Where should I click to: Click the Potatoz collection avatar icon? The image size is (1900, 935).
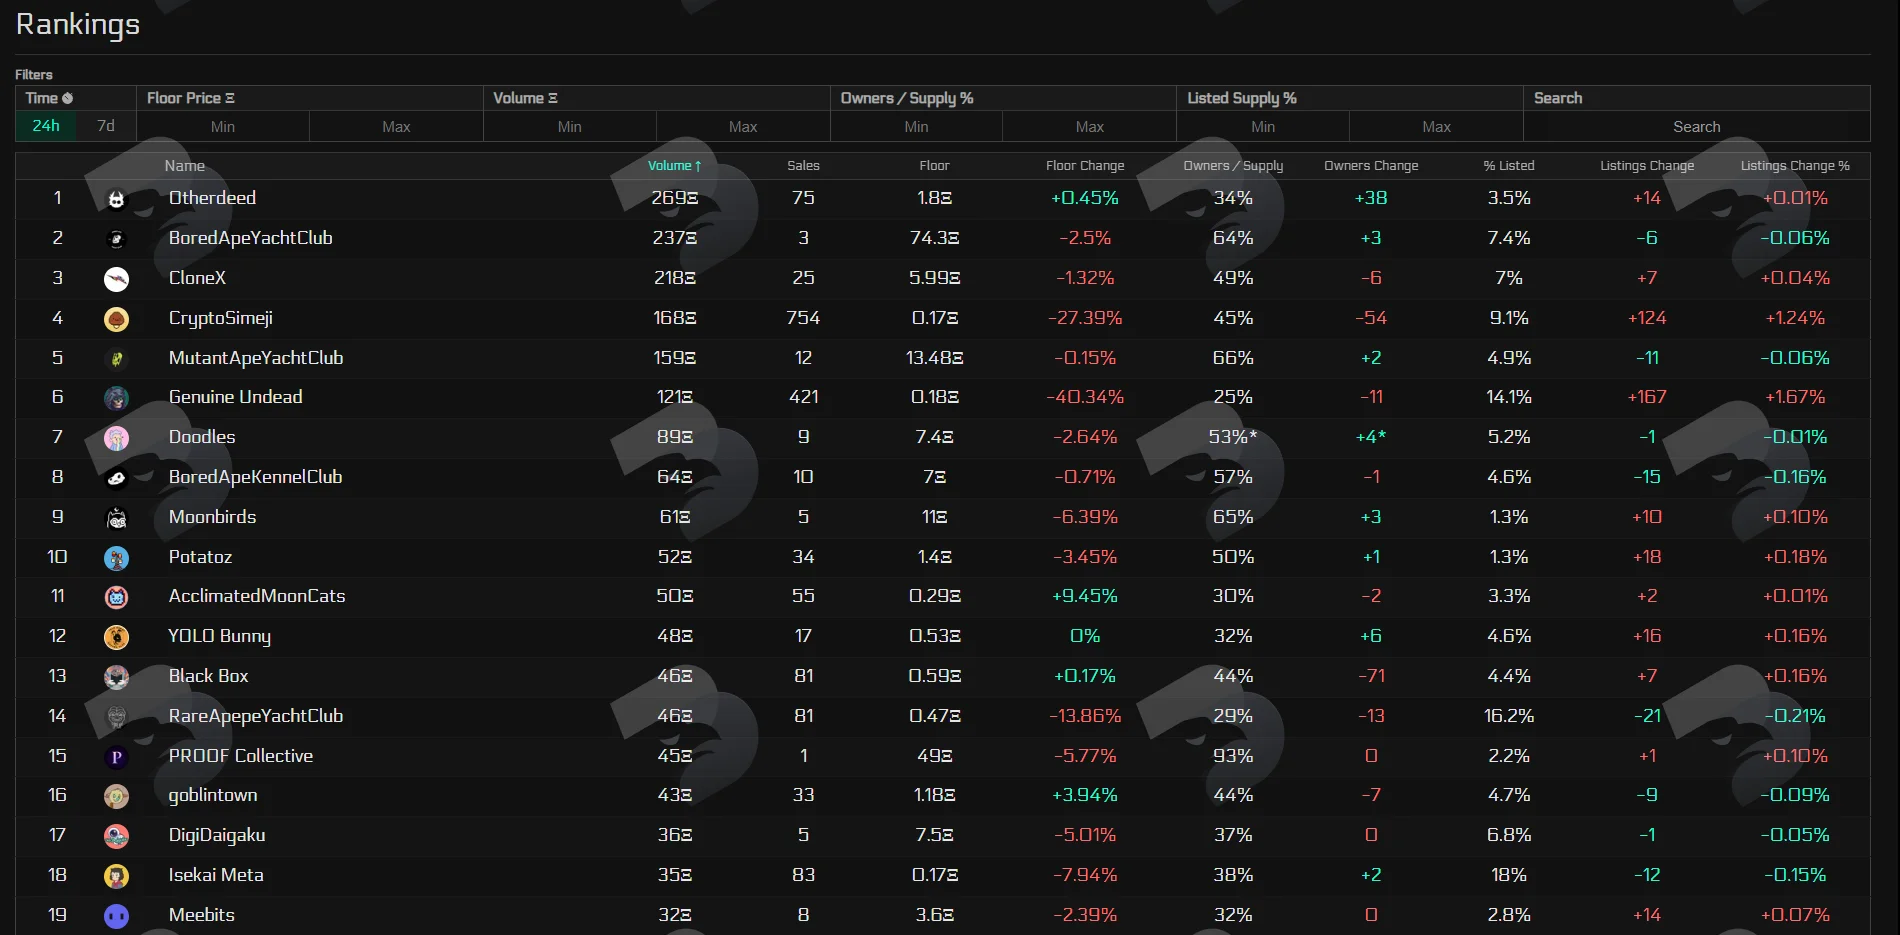pos(117,558)
